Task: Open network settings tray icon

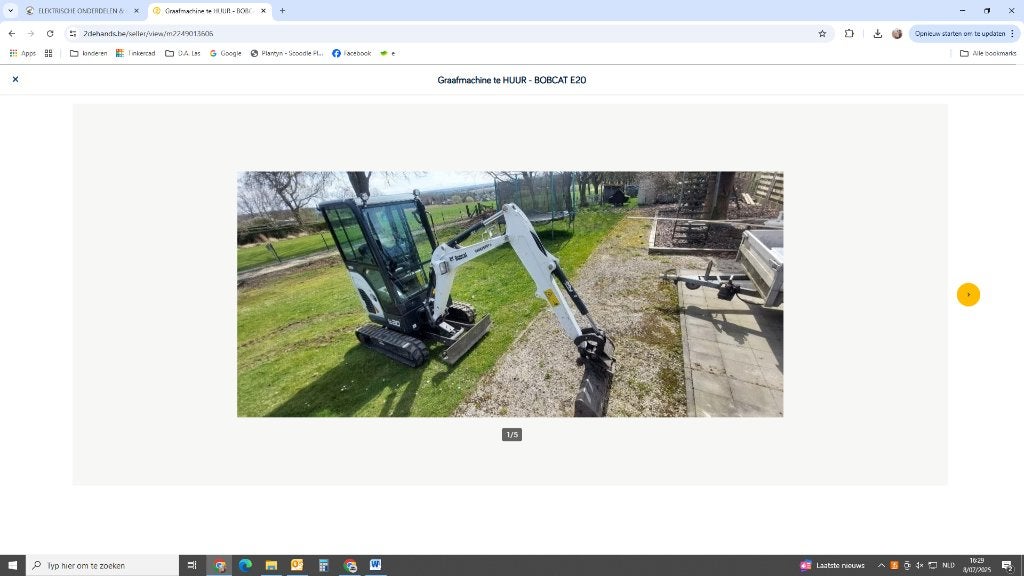Action: tap(933, 566)
